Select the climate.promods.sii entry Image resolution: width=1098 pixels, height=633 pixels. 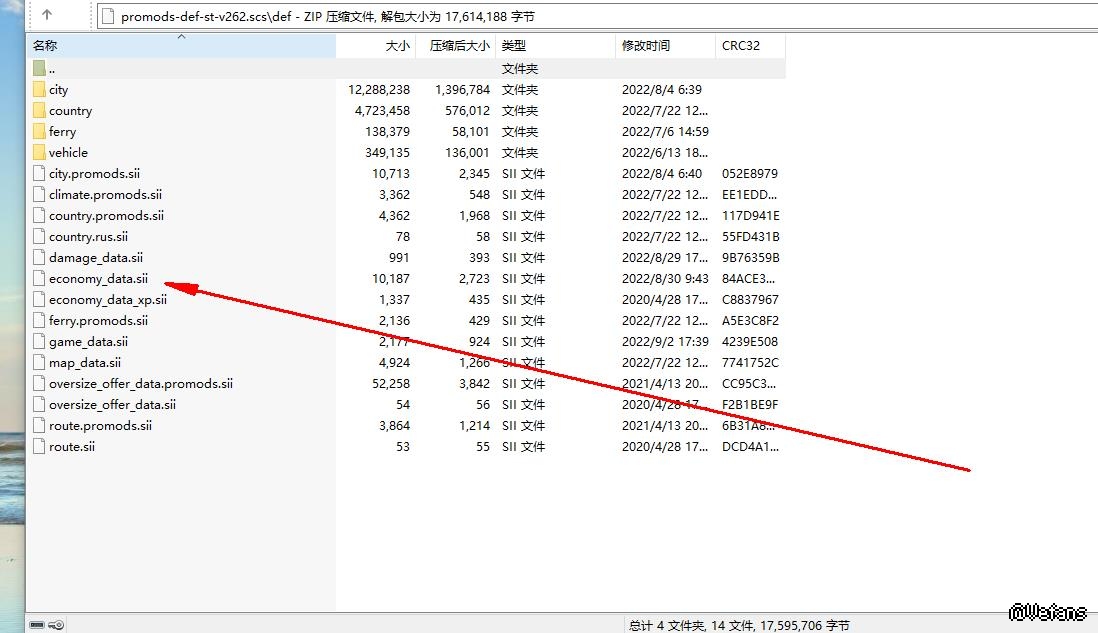tap(105, 195)
